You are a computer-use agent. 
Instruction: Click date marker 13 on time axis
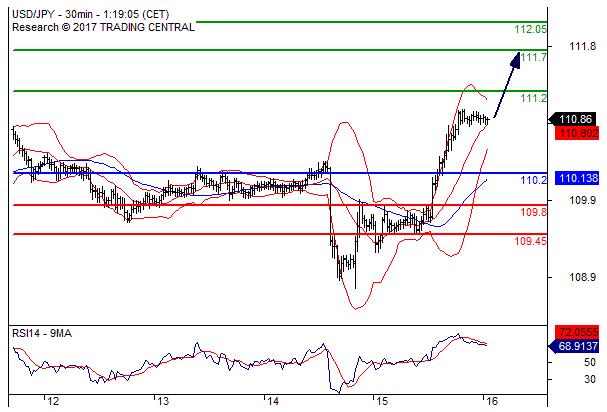(x=163, y=401)
